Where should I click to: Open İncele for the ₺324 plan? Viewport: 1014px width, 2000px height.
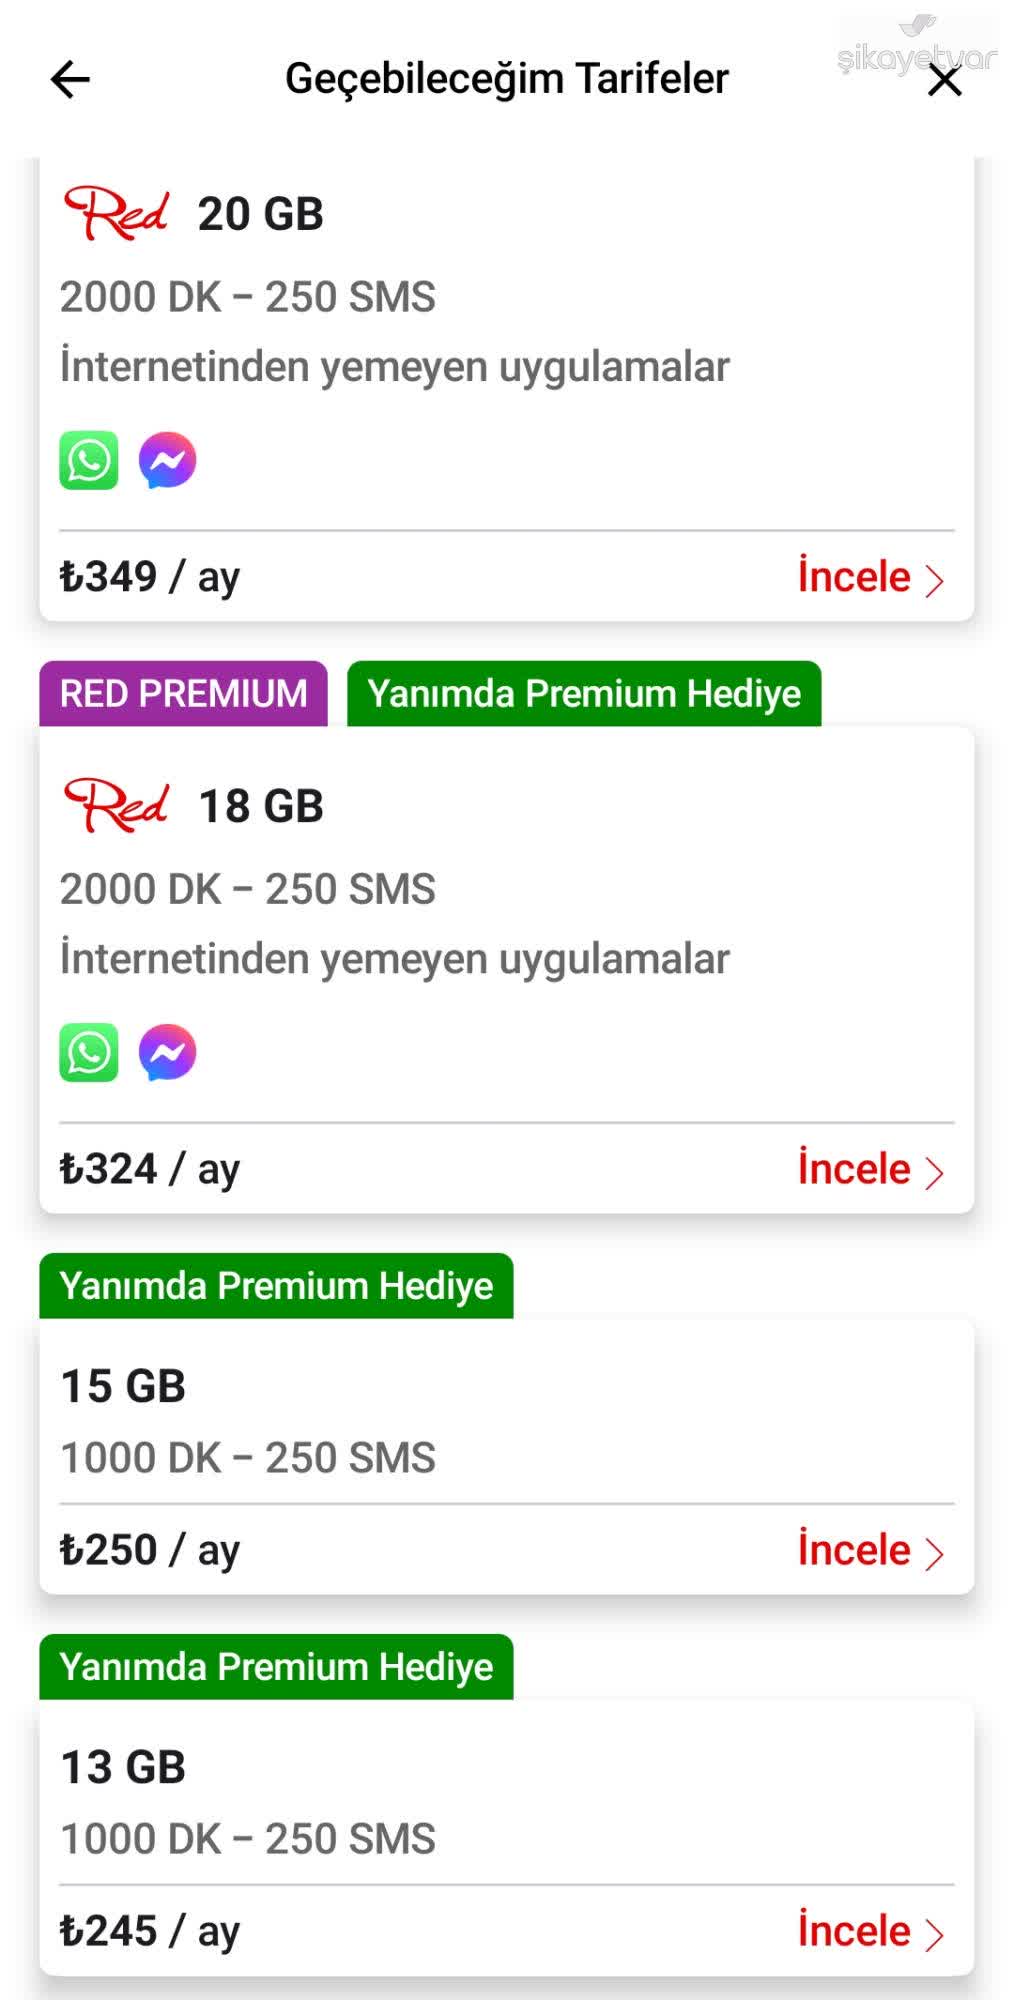tap(870, 1169)
